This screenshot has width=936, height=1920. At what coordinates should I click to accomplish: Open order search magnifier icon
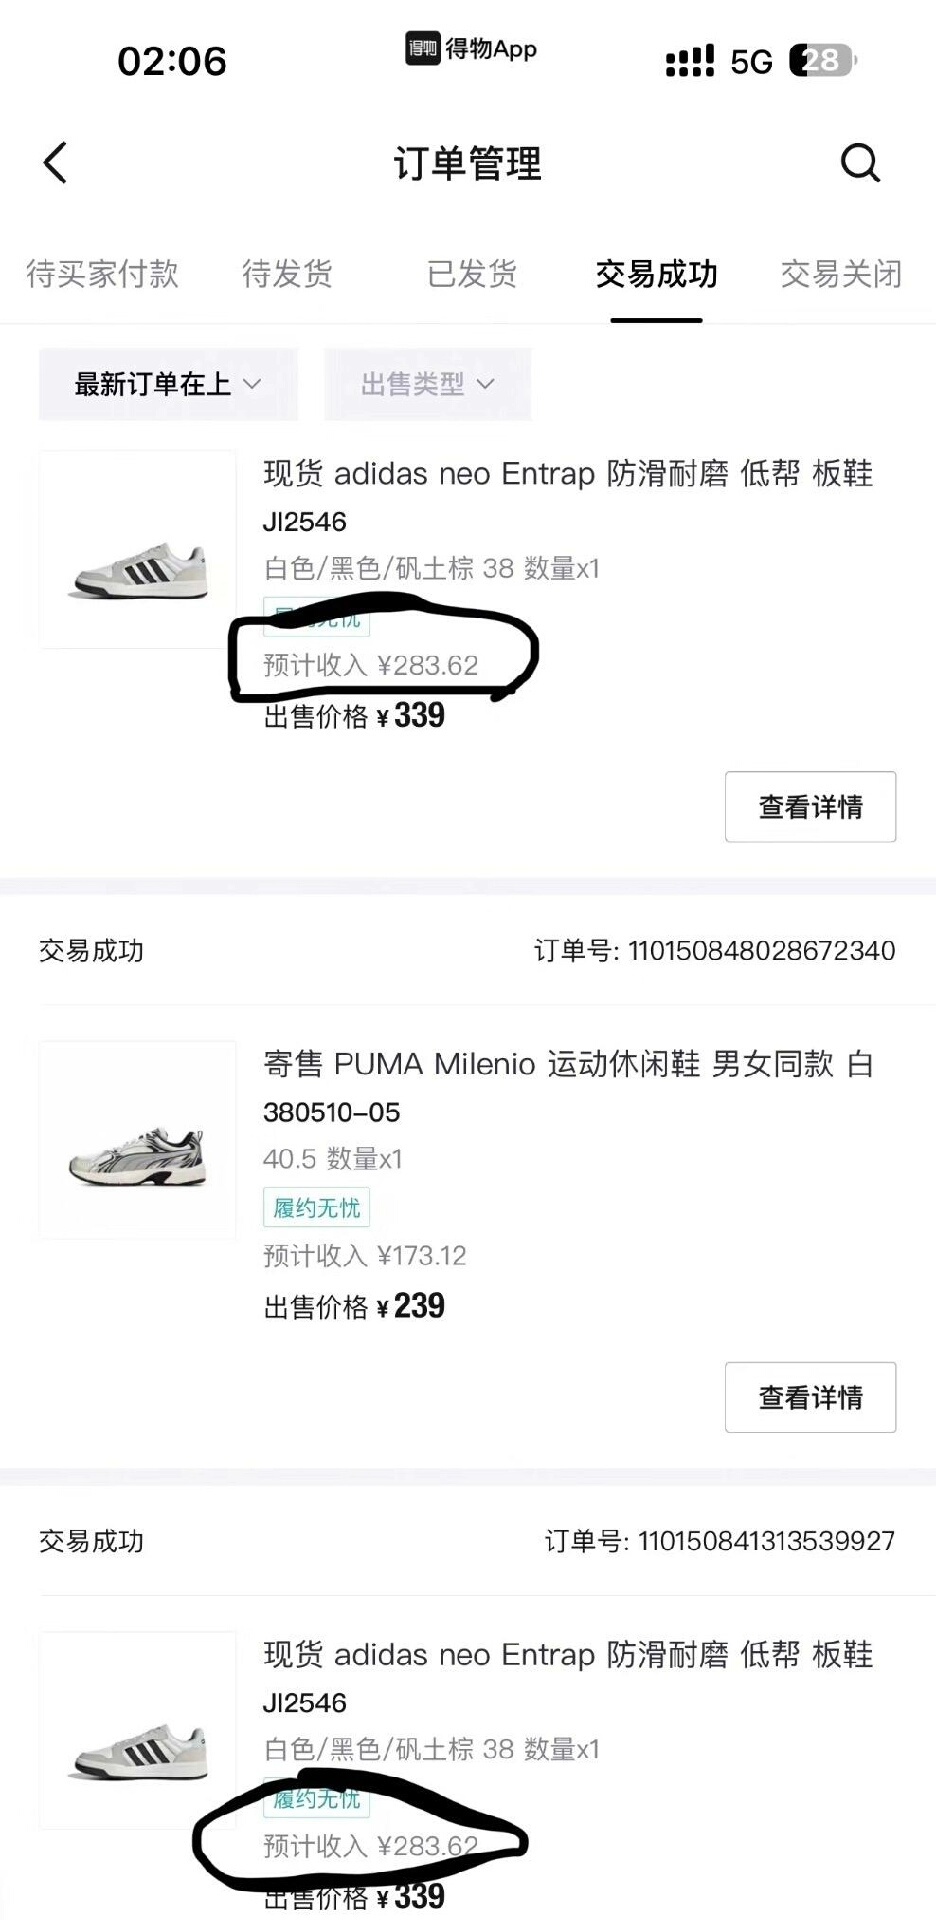(860, 163)
